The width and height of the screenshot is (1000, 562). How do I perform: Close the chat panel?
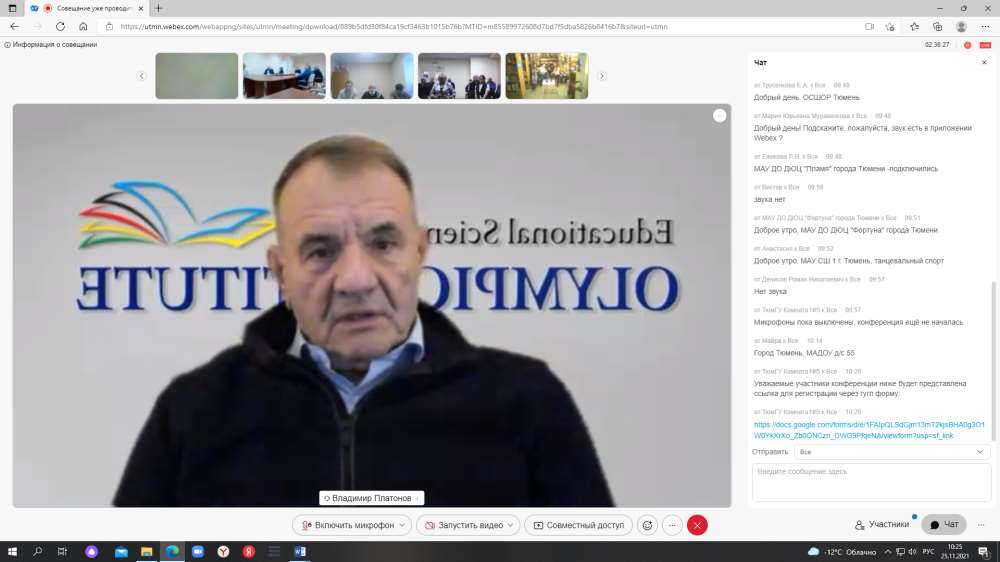[984, 63]
